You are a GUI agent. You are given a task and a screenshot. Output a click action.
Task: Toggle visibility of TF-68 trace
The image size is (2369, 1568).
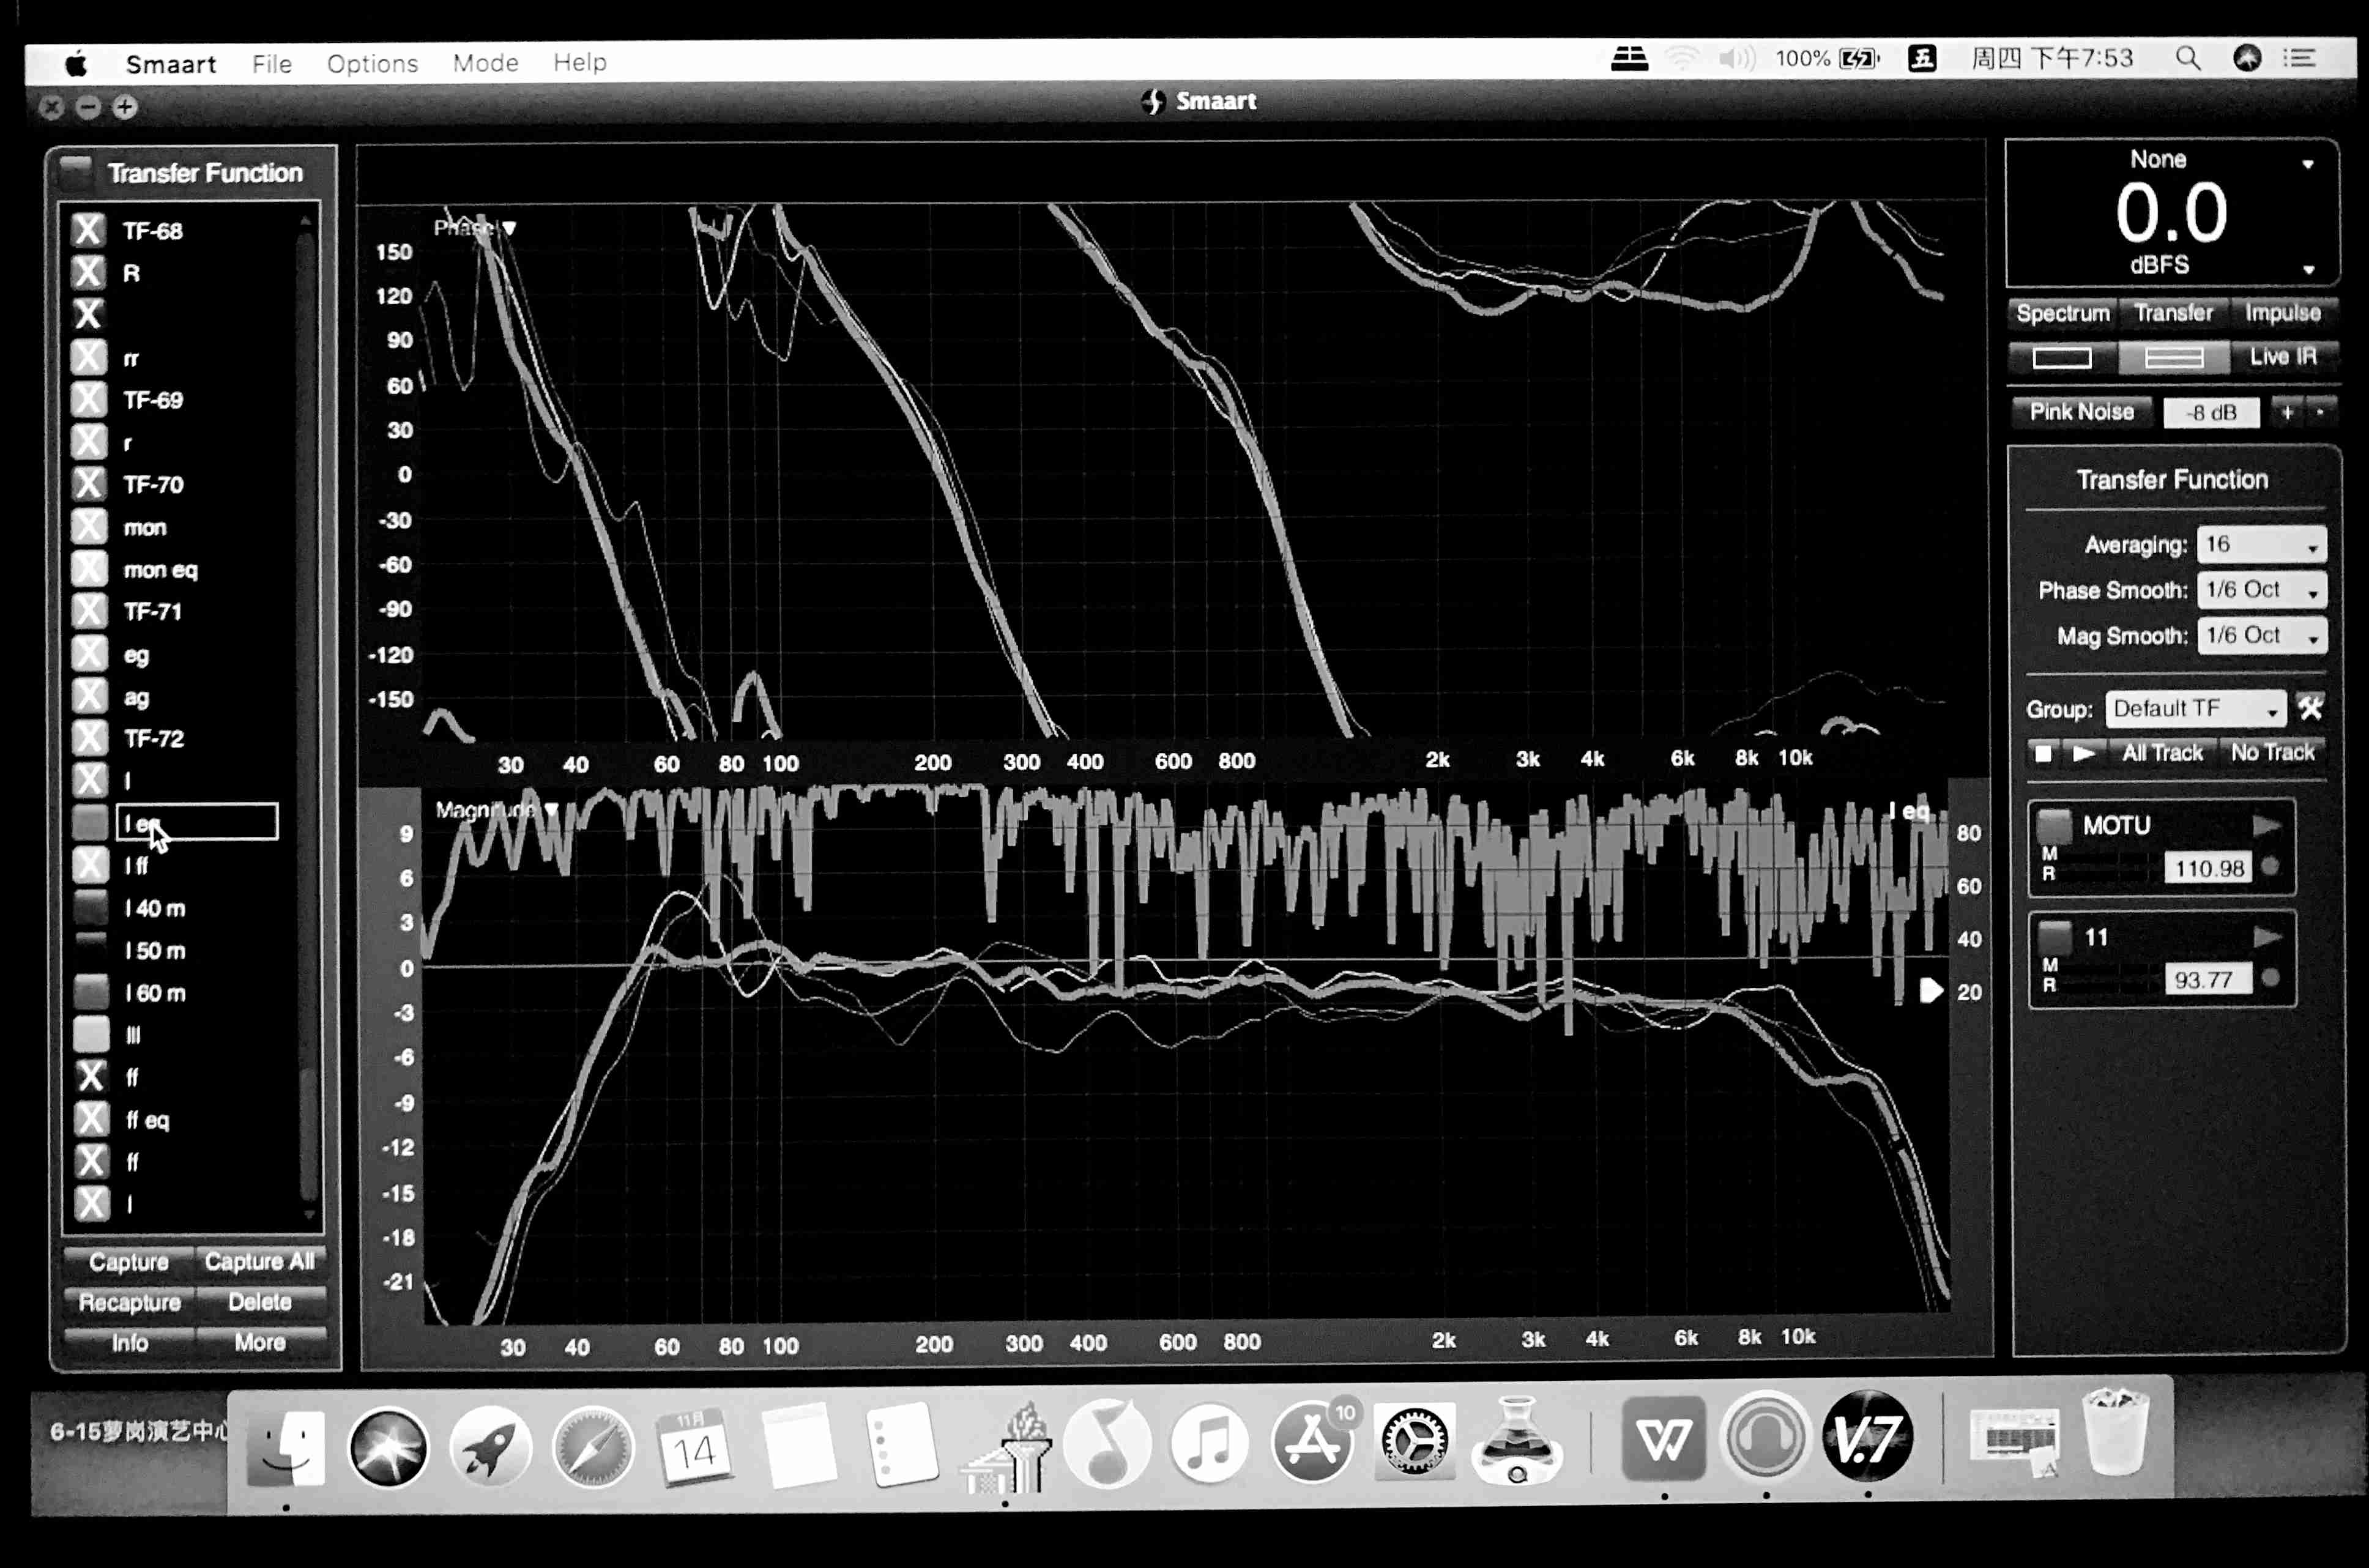88,230
